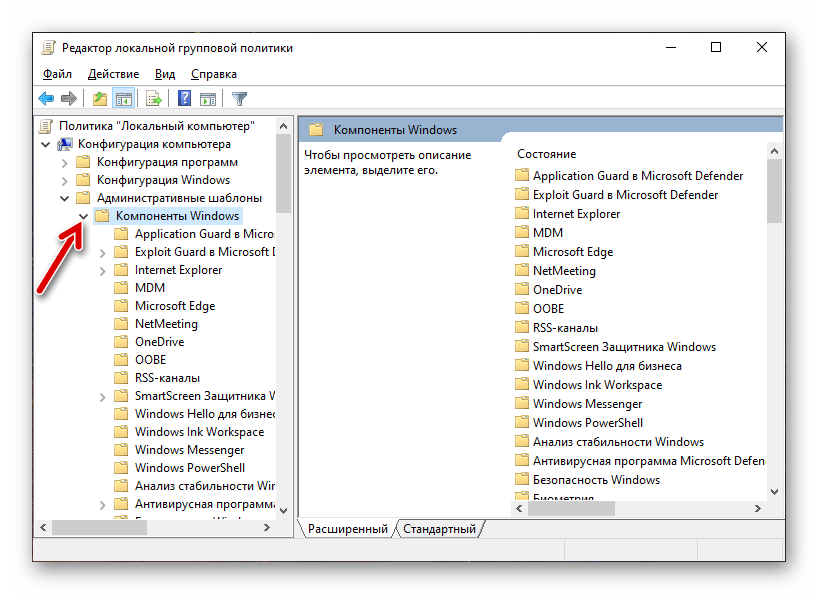Open the Действие menu
The height and width of the screenshot is (594, 818).
click(x=113, y=74)
